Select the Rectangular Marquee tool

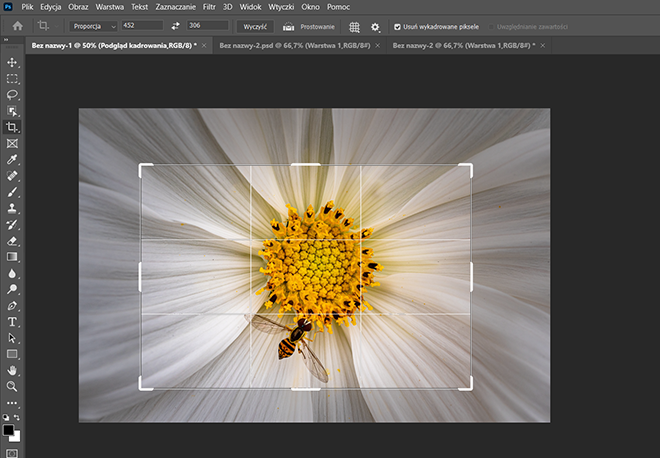click(12, 79)
